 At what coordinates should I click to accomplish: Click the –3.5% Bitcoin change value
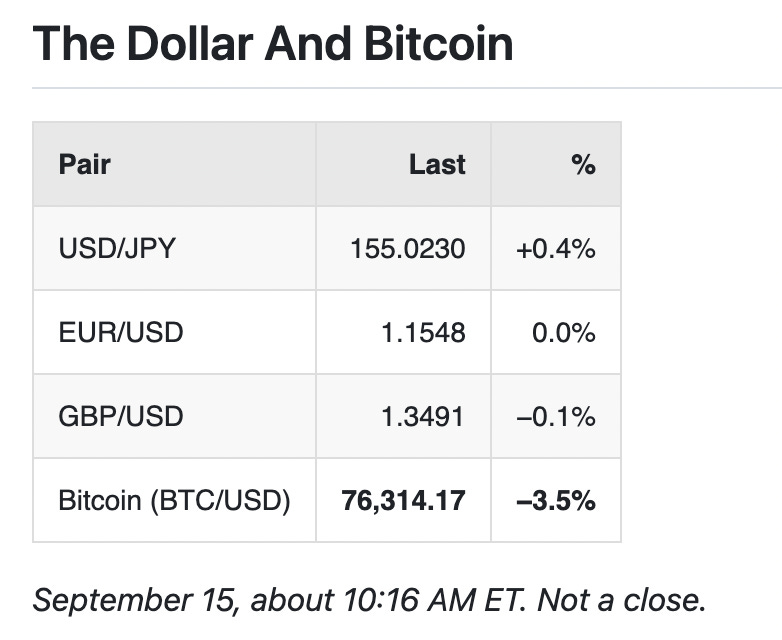(556, 500)
